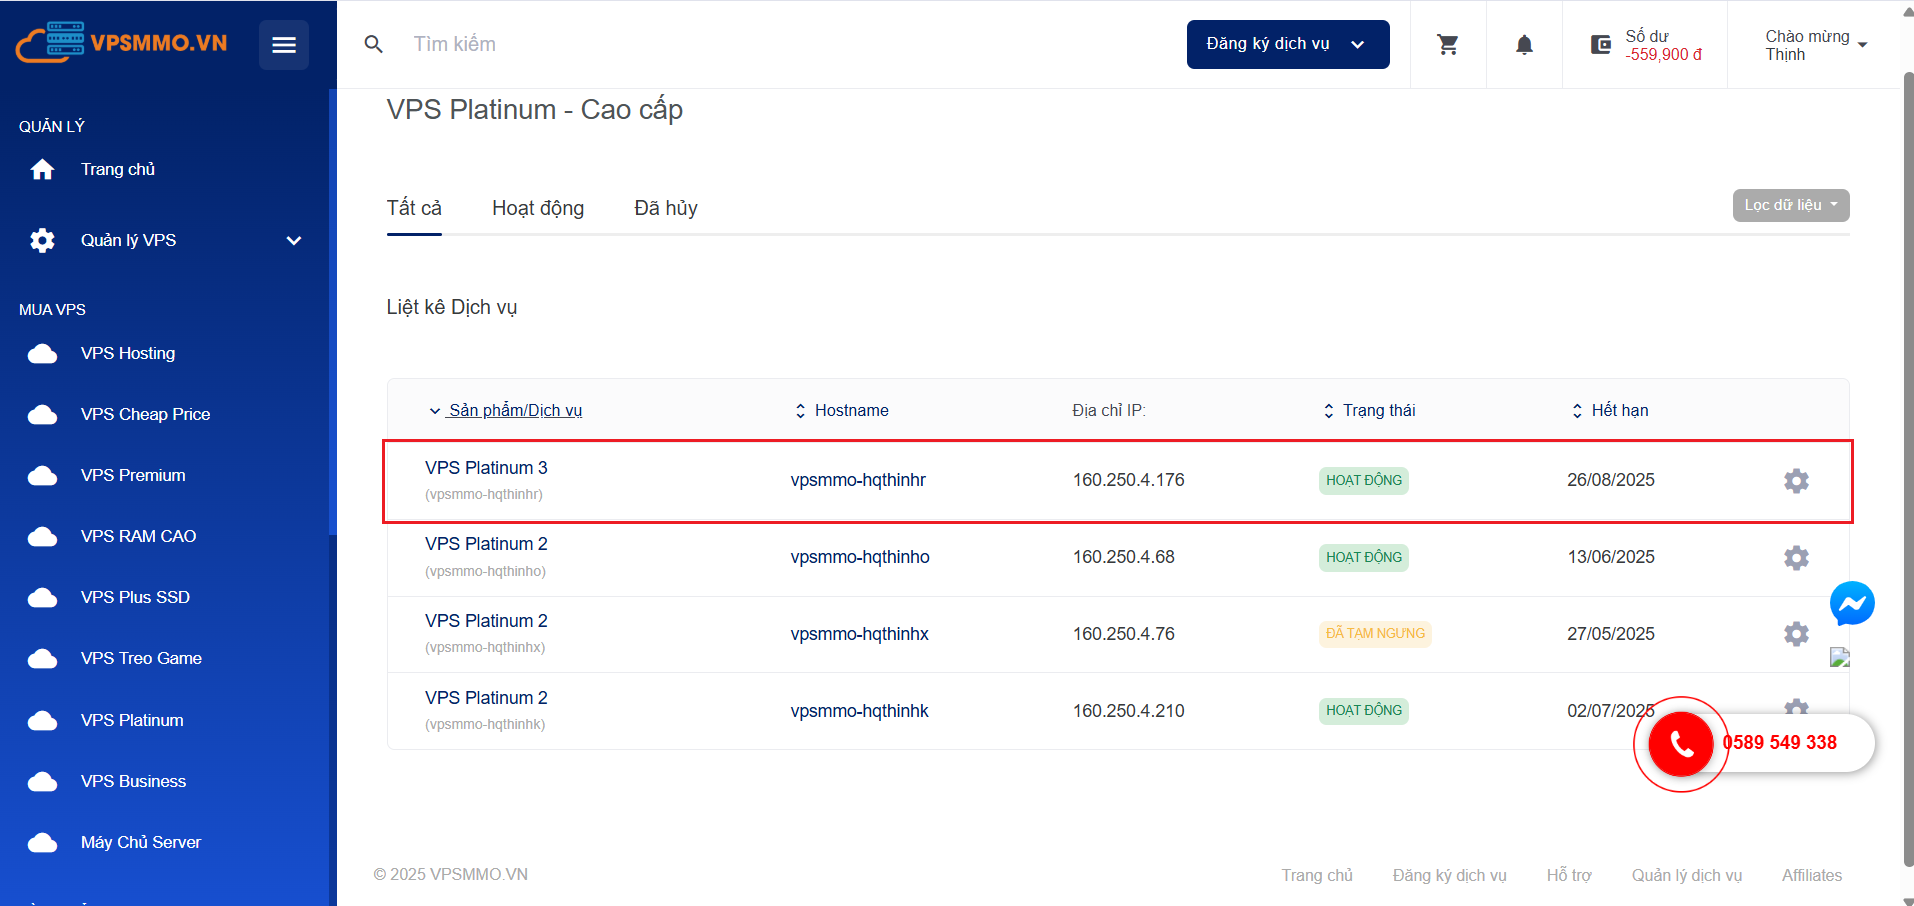Image resolution: width=1914 pixels, height=906 pixels.
Task: Click the Địa chỉ IP column header
Action: (x=1108, y=410)
